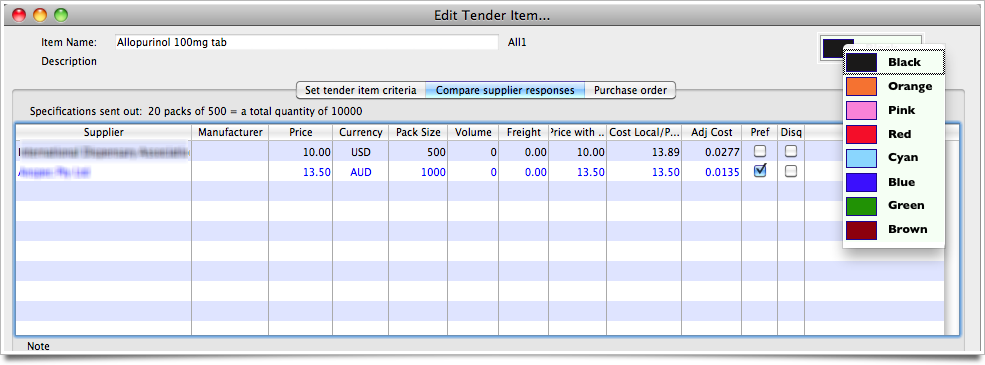985x365 pixels.
Task: Sort by the Supplier column header
Action: [104, 133]
